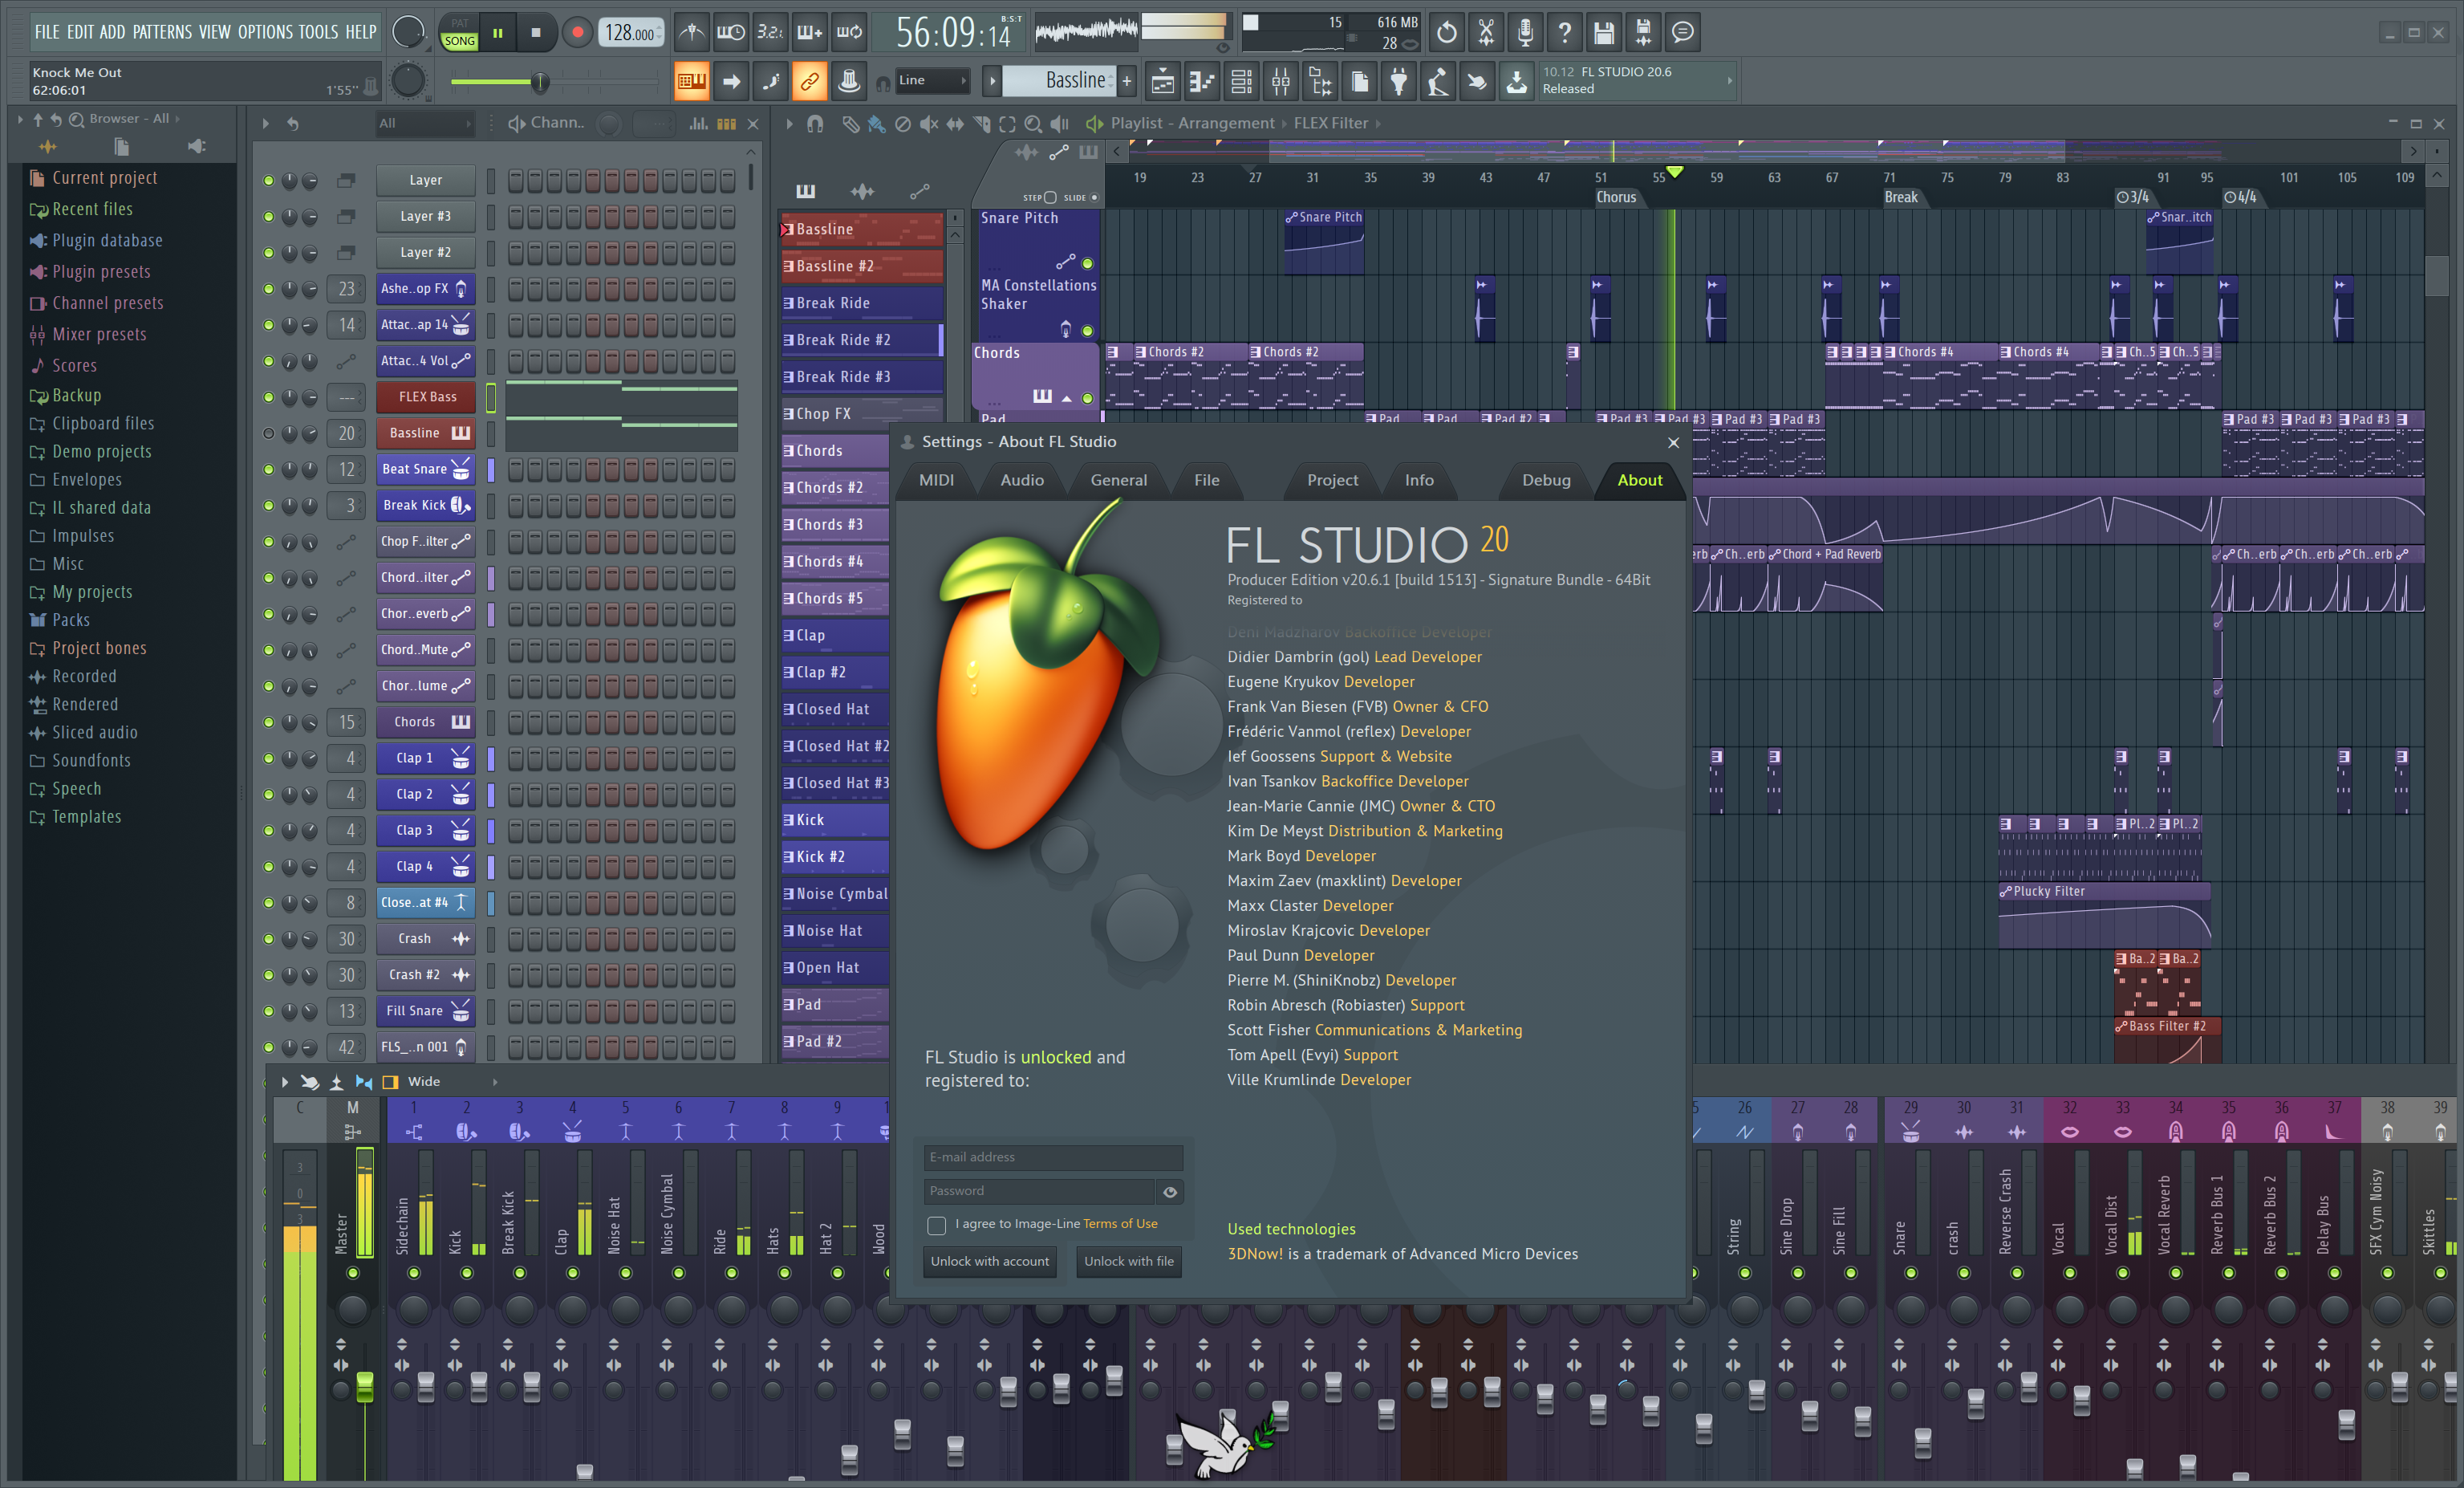Switch to the MIDI settings tab
Image resolution: width=2464 pixels, height=1488 pixels.
pos(936,481)
